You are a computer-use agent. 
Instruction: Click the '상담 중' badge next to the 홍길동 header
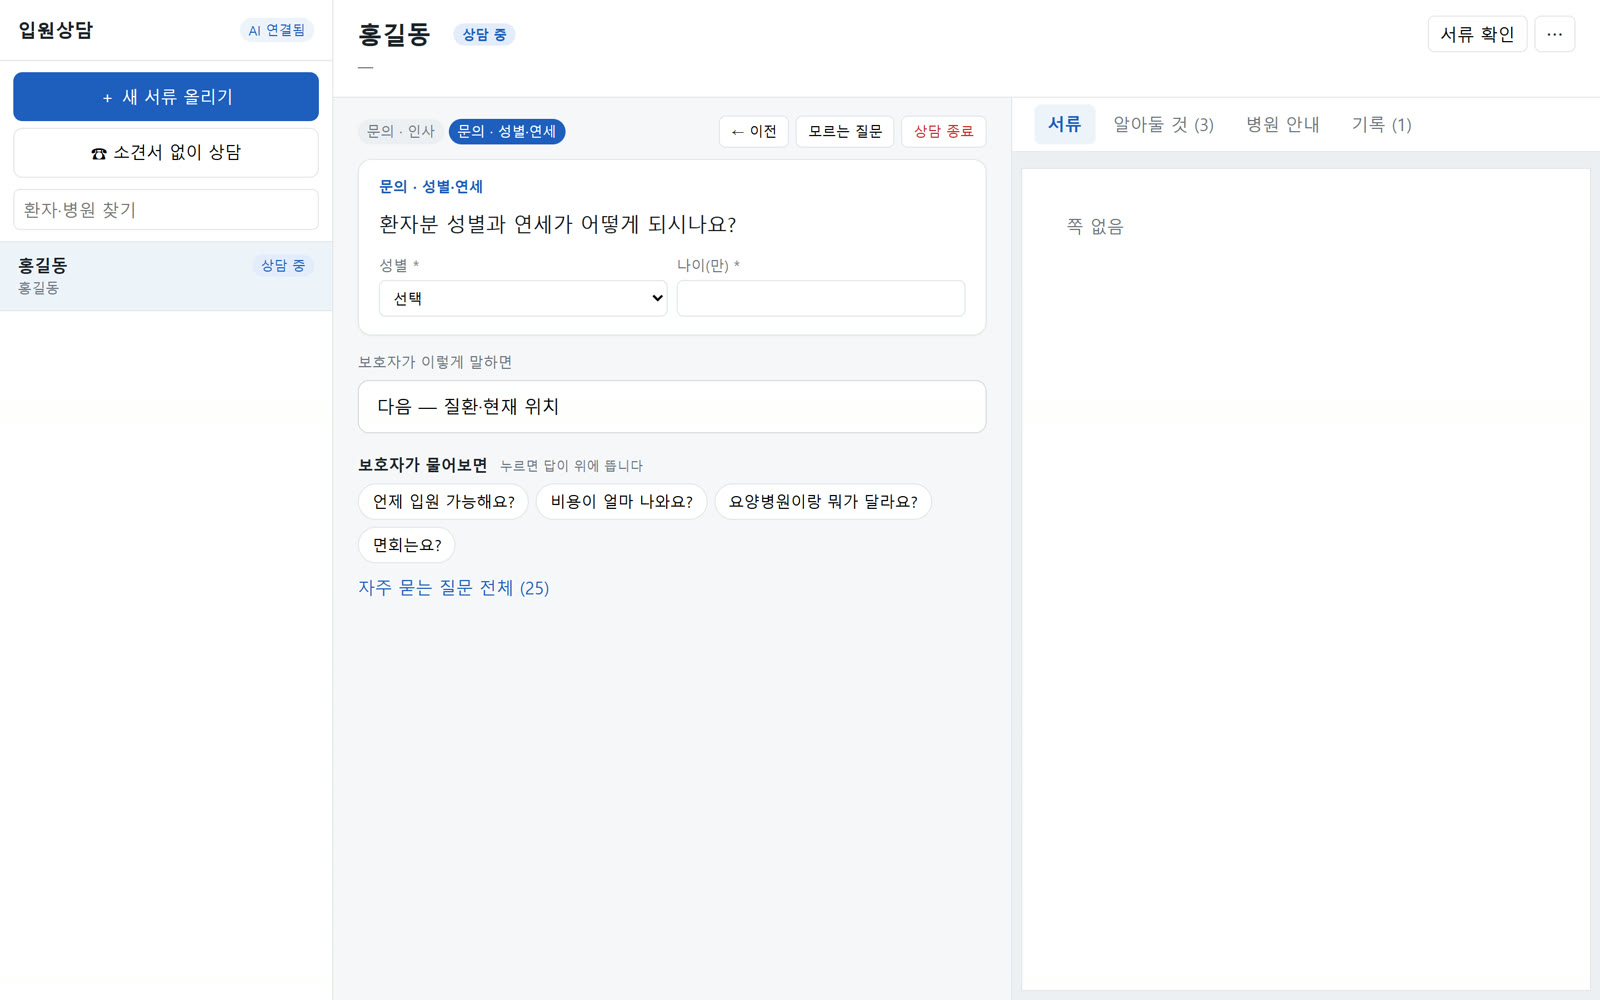point(484,34)
